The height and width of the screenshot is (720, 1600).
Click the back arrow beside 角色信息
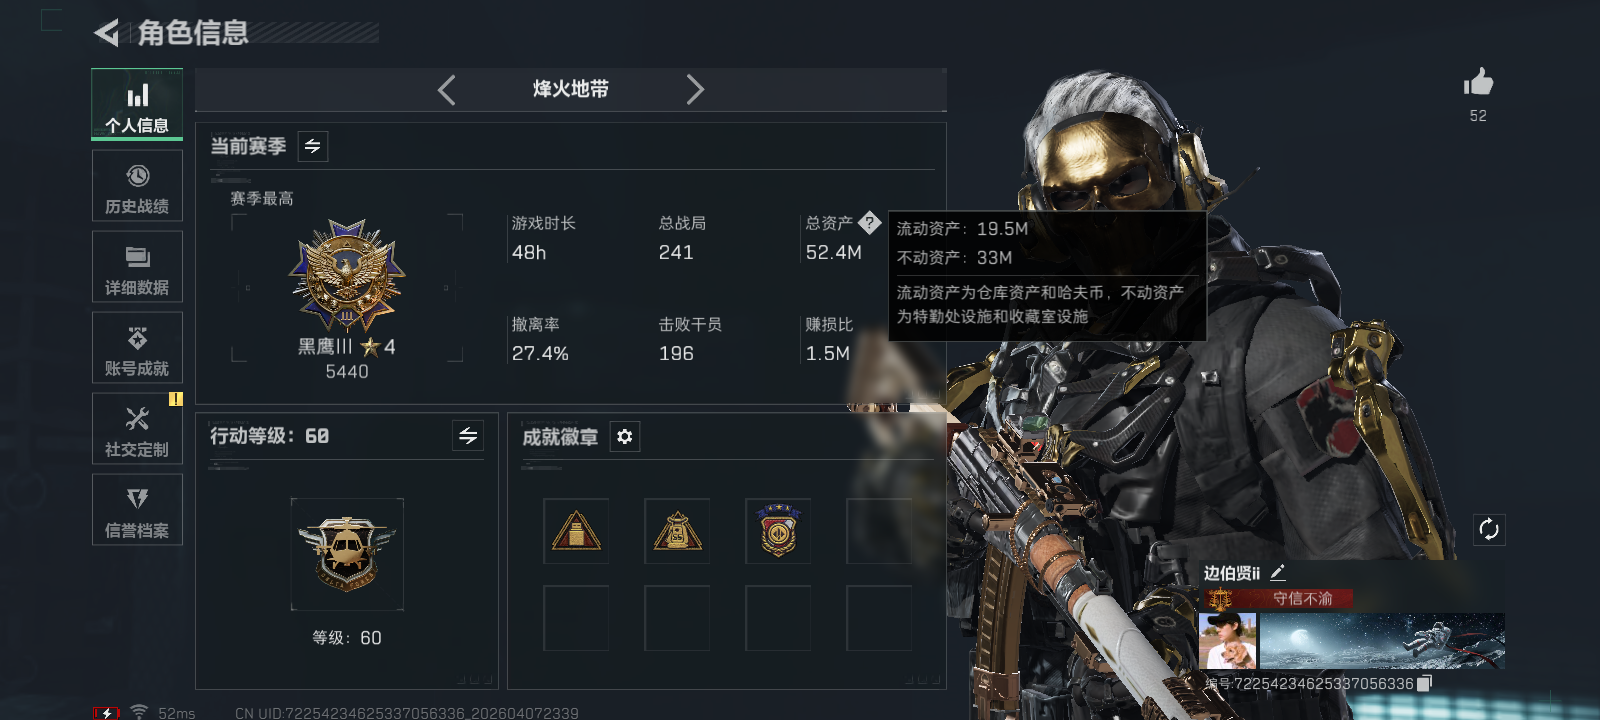coord(106,33)
